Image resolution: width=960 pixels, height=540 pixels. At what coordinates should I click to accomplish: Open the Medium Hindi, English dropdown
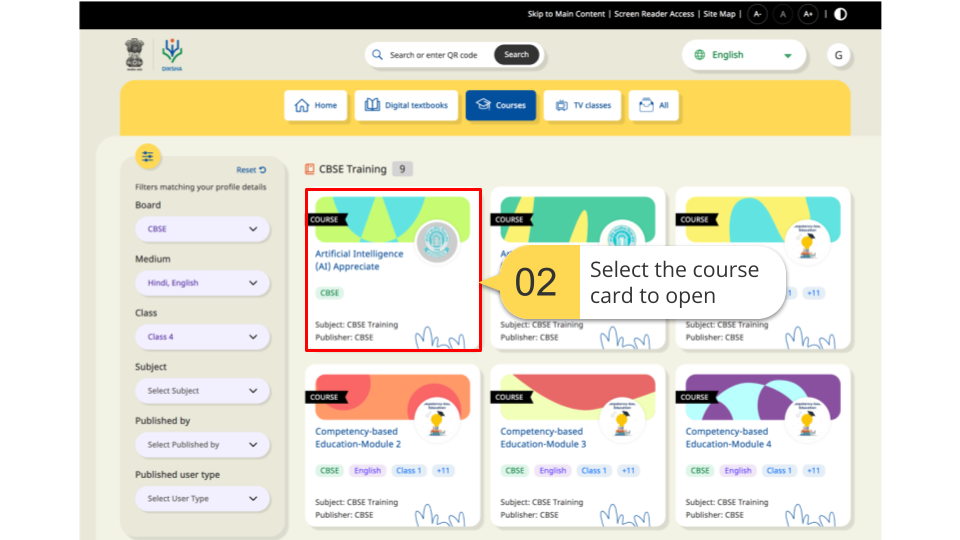click(202, 283)
